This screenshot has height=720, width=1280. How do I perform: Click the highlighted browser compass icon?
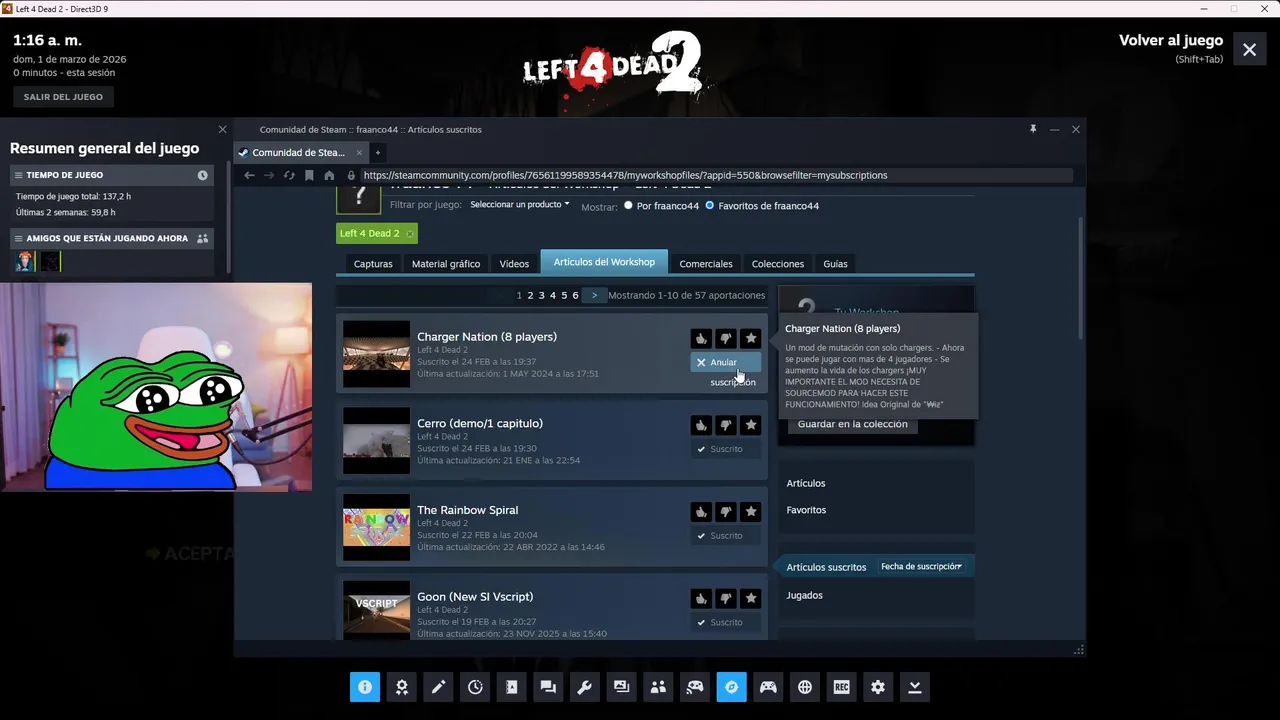[x=731, y=687]
